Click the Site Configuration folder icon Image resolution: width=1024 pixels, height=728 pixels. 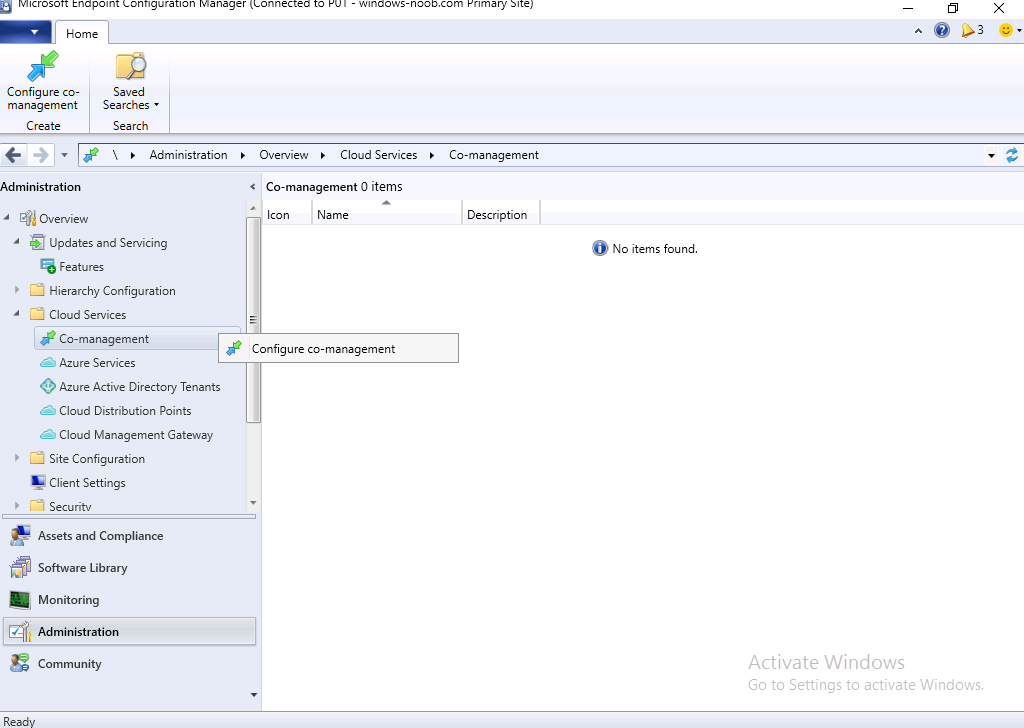point(37,458)
